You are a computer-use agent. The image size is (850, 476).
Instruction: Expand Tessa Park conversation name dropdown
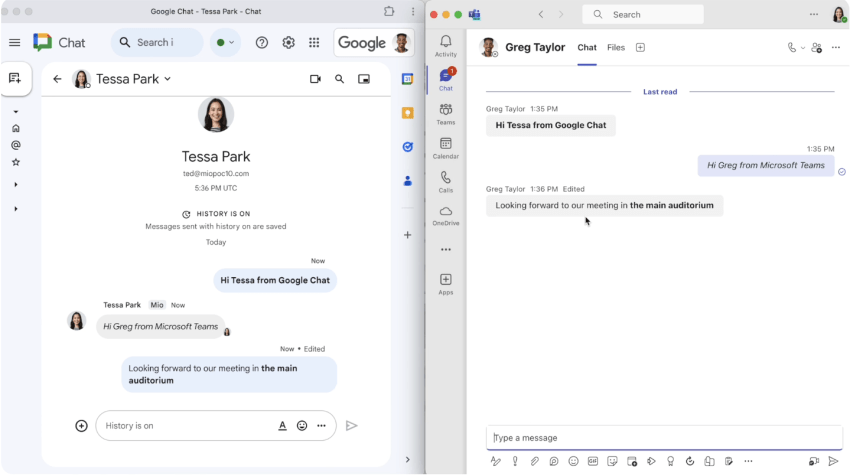[167, 79]
